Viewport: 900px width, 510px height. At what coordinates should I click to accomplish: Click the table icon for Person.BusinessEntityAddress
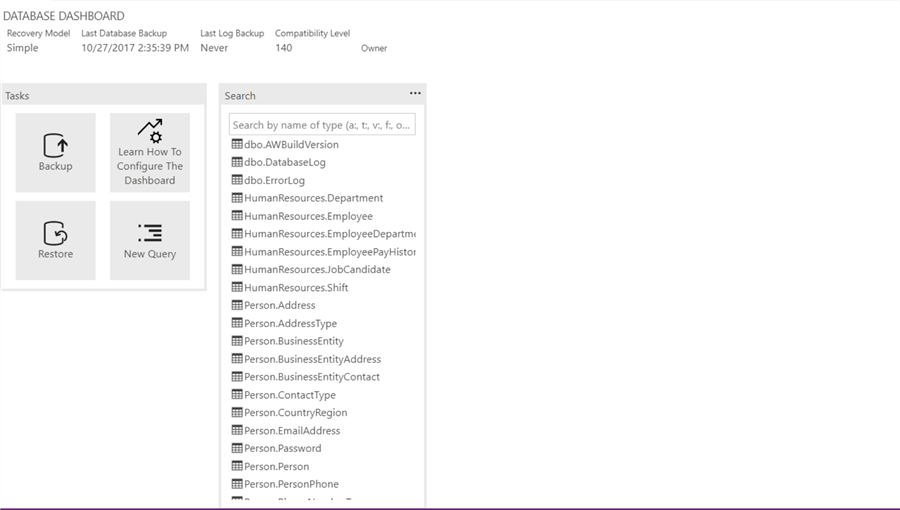(237, 359)
